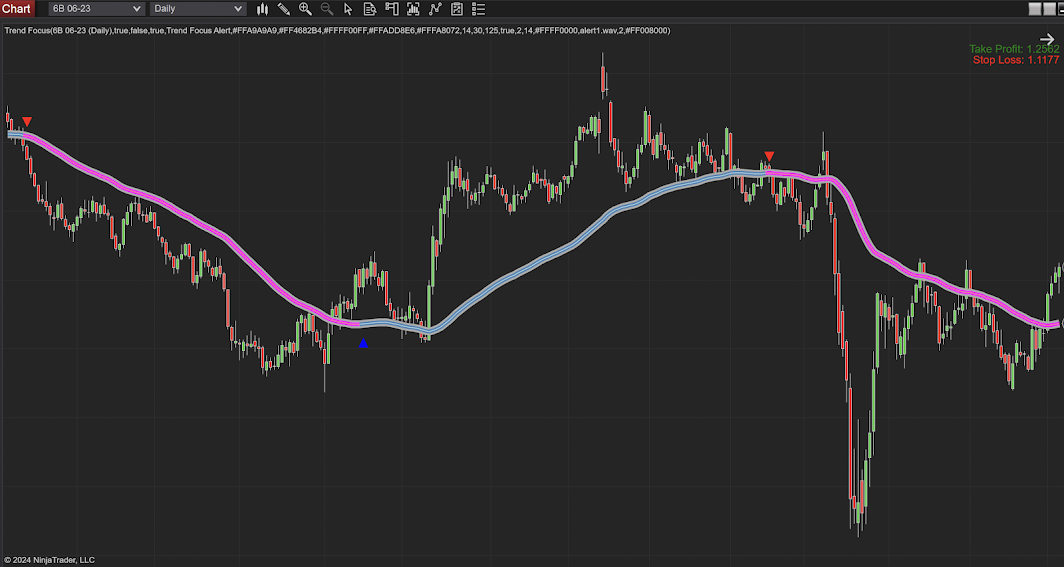Select the Chart tab
1064x567 pixels.
(x=17, y=9)
